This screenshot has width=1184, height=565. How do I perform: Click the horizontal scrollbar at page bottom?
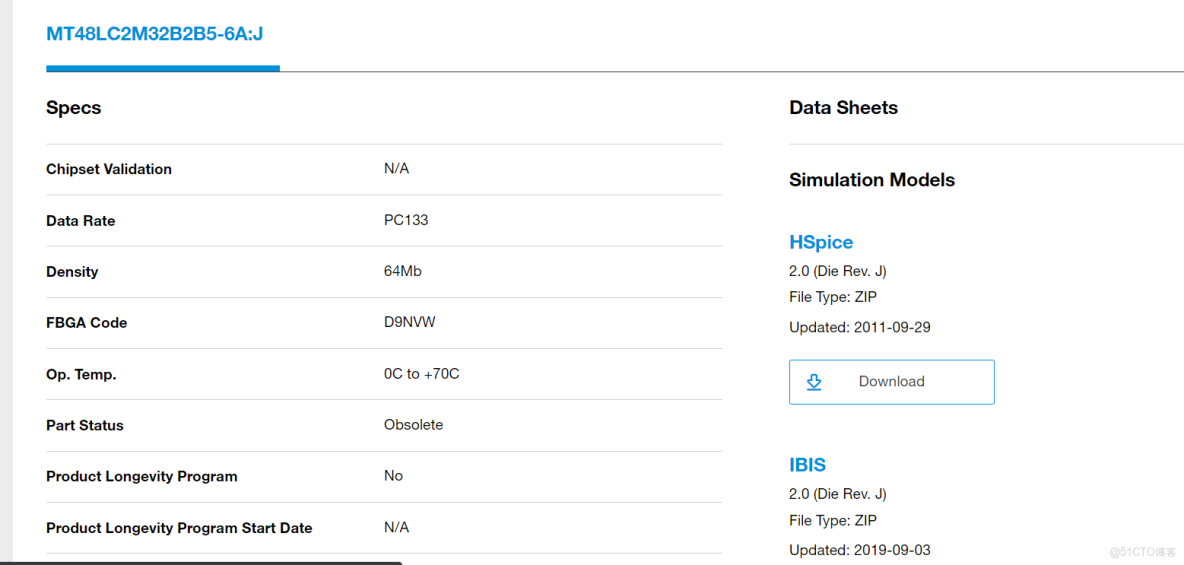coord(200,562)
